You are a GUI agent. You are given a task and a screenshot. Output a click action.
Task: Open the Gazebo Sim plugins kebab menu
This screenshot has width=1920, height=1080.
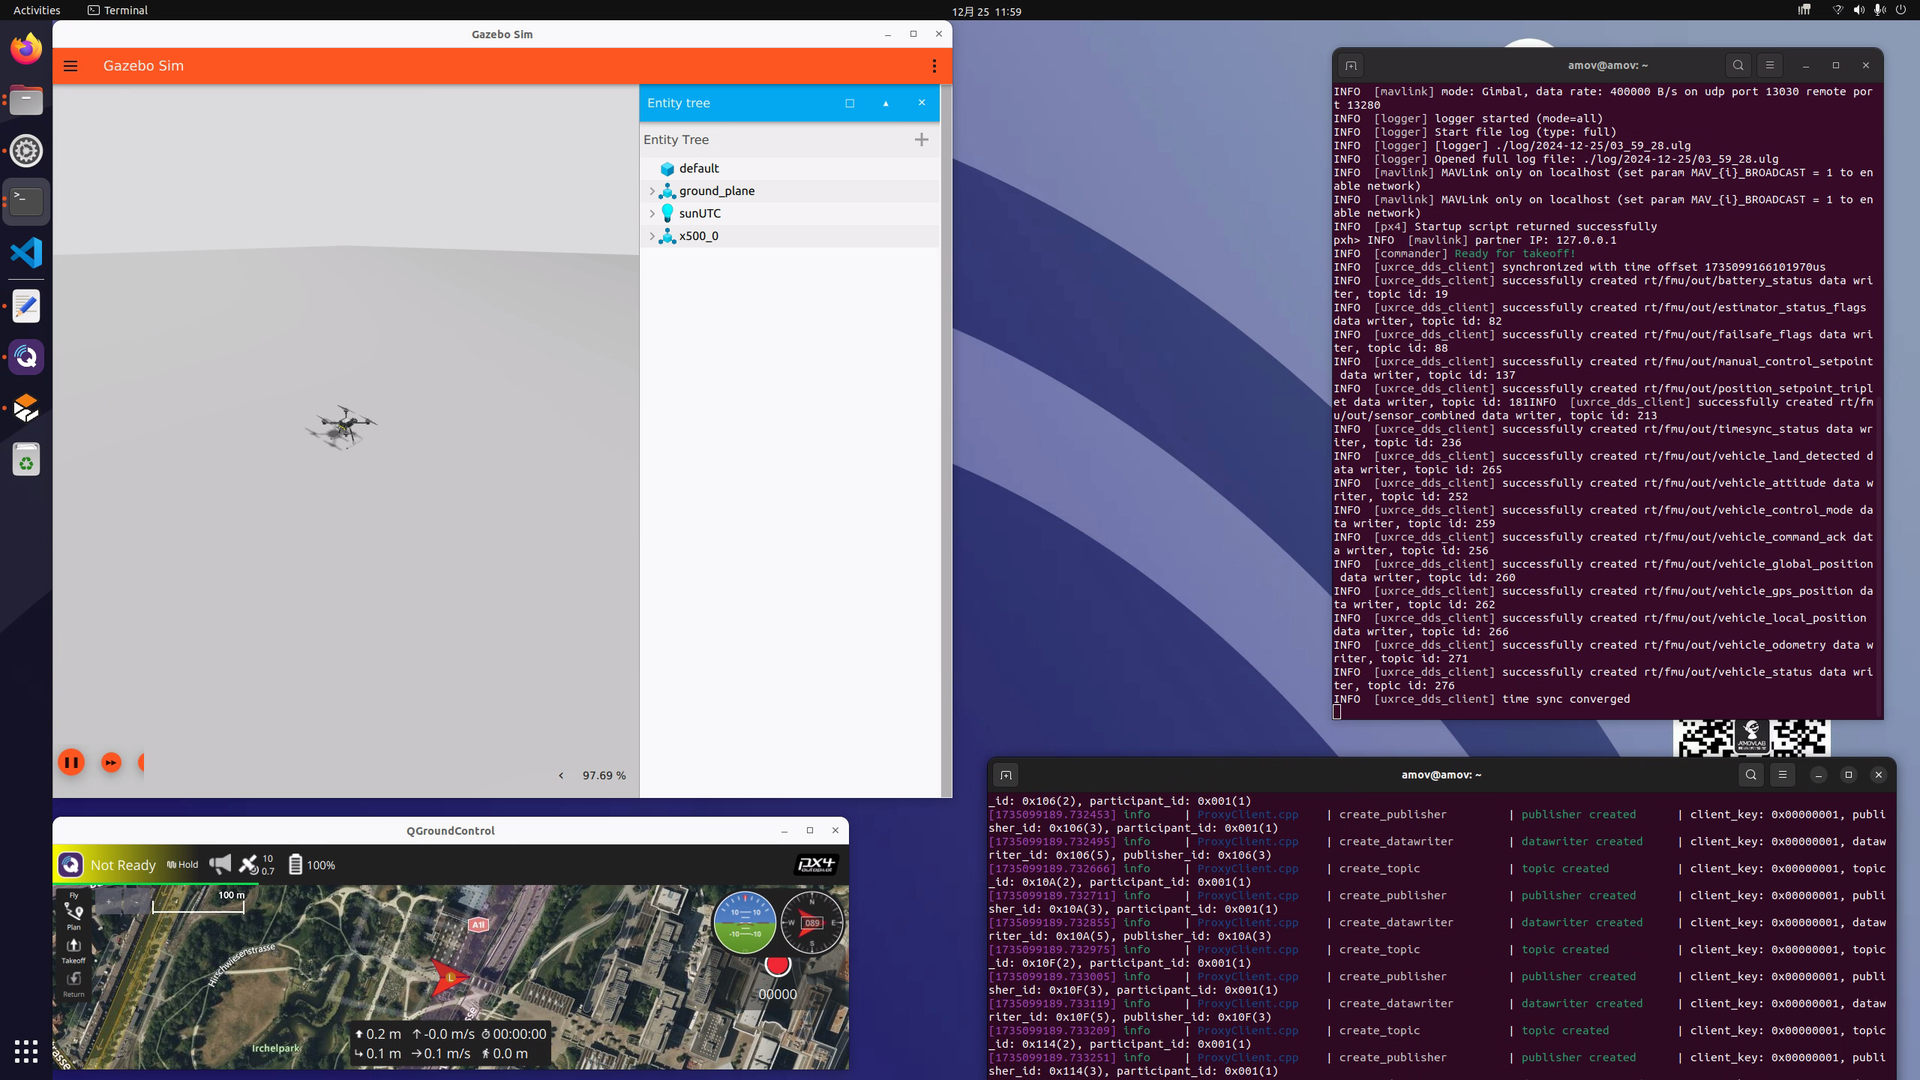[x=934, y=66]
